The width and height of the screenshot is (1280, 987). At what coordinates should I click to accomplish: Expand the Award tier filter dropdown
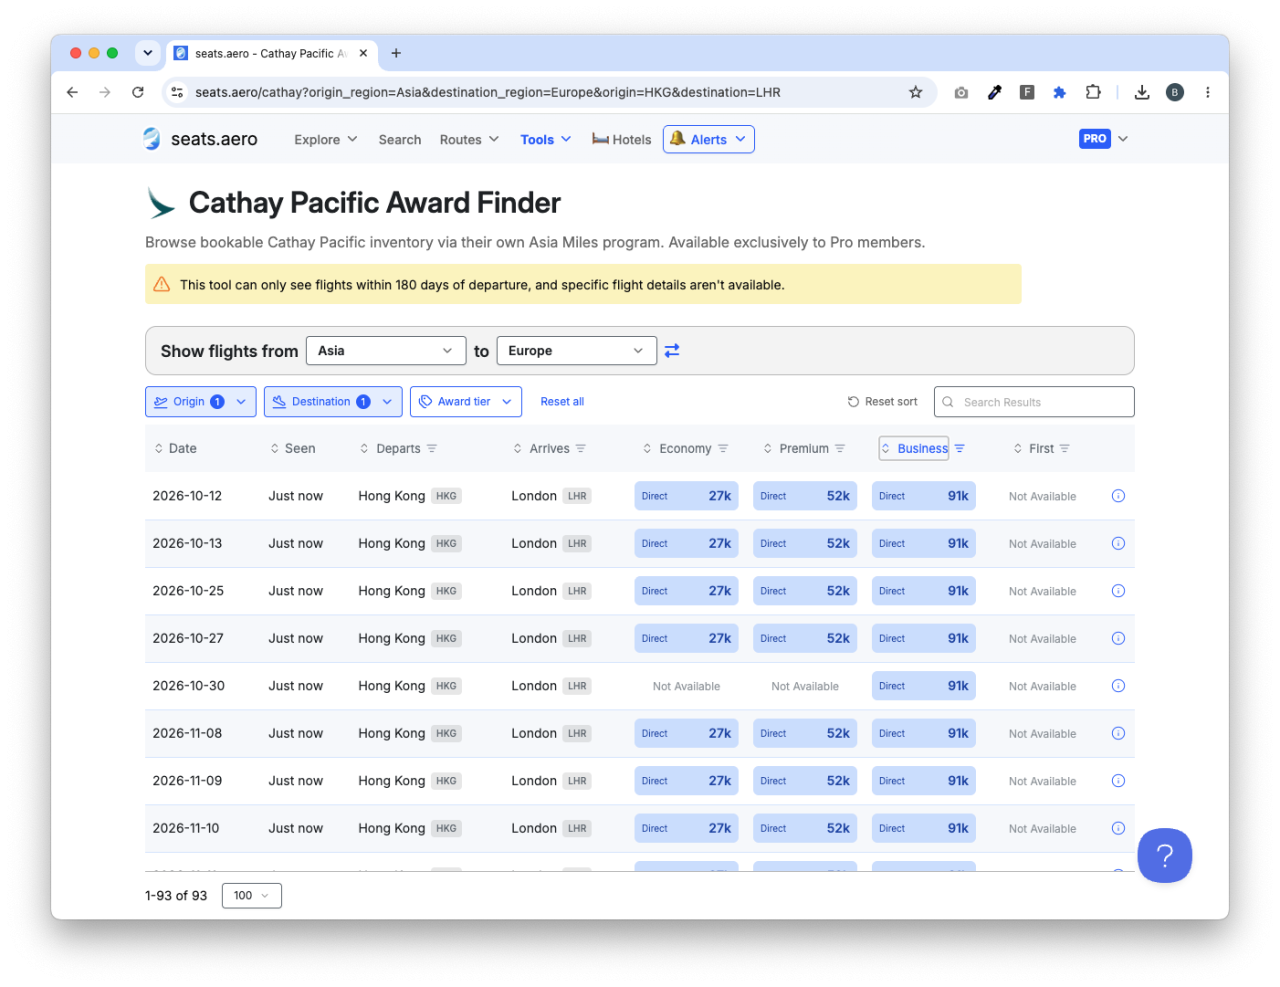pyautogui.click(x=466, y=402)
